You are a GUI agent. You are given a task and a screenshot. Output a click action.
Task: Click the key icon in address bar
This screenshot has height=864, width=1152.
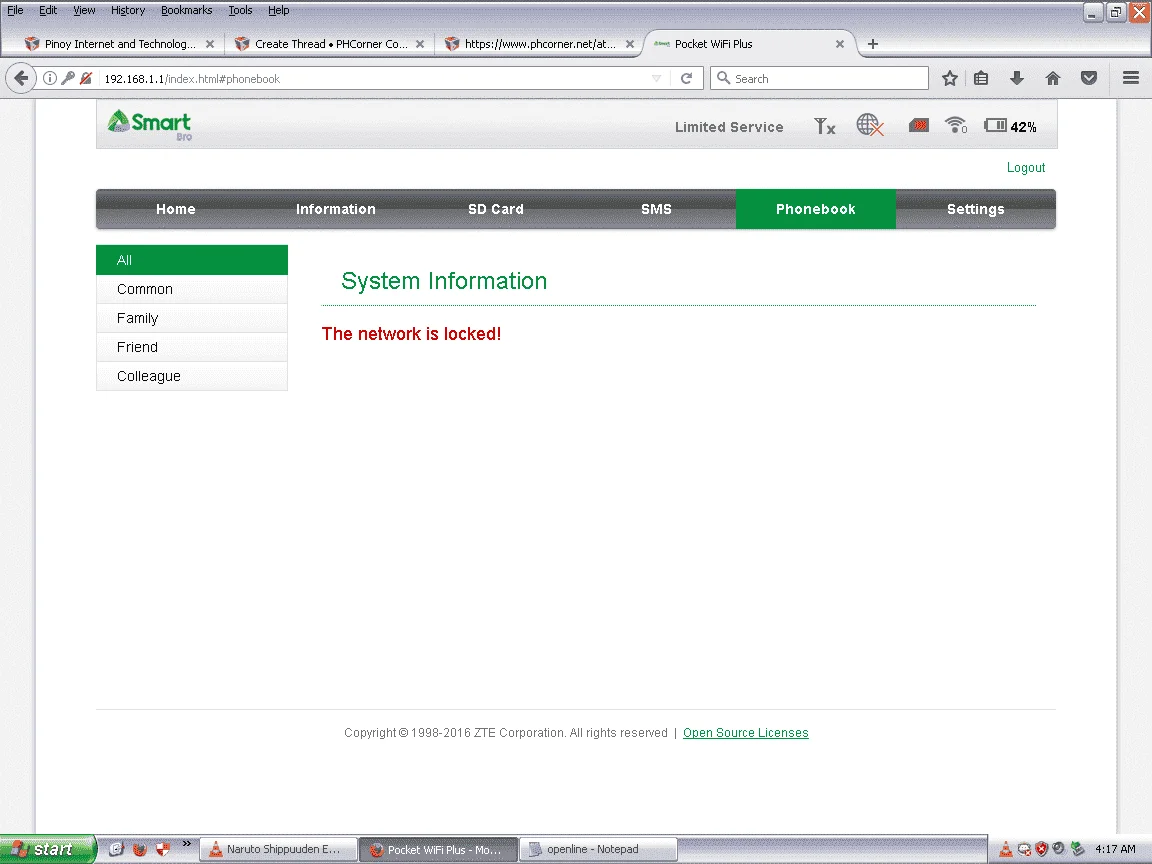pyautogui.click(x=68, y=78)
